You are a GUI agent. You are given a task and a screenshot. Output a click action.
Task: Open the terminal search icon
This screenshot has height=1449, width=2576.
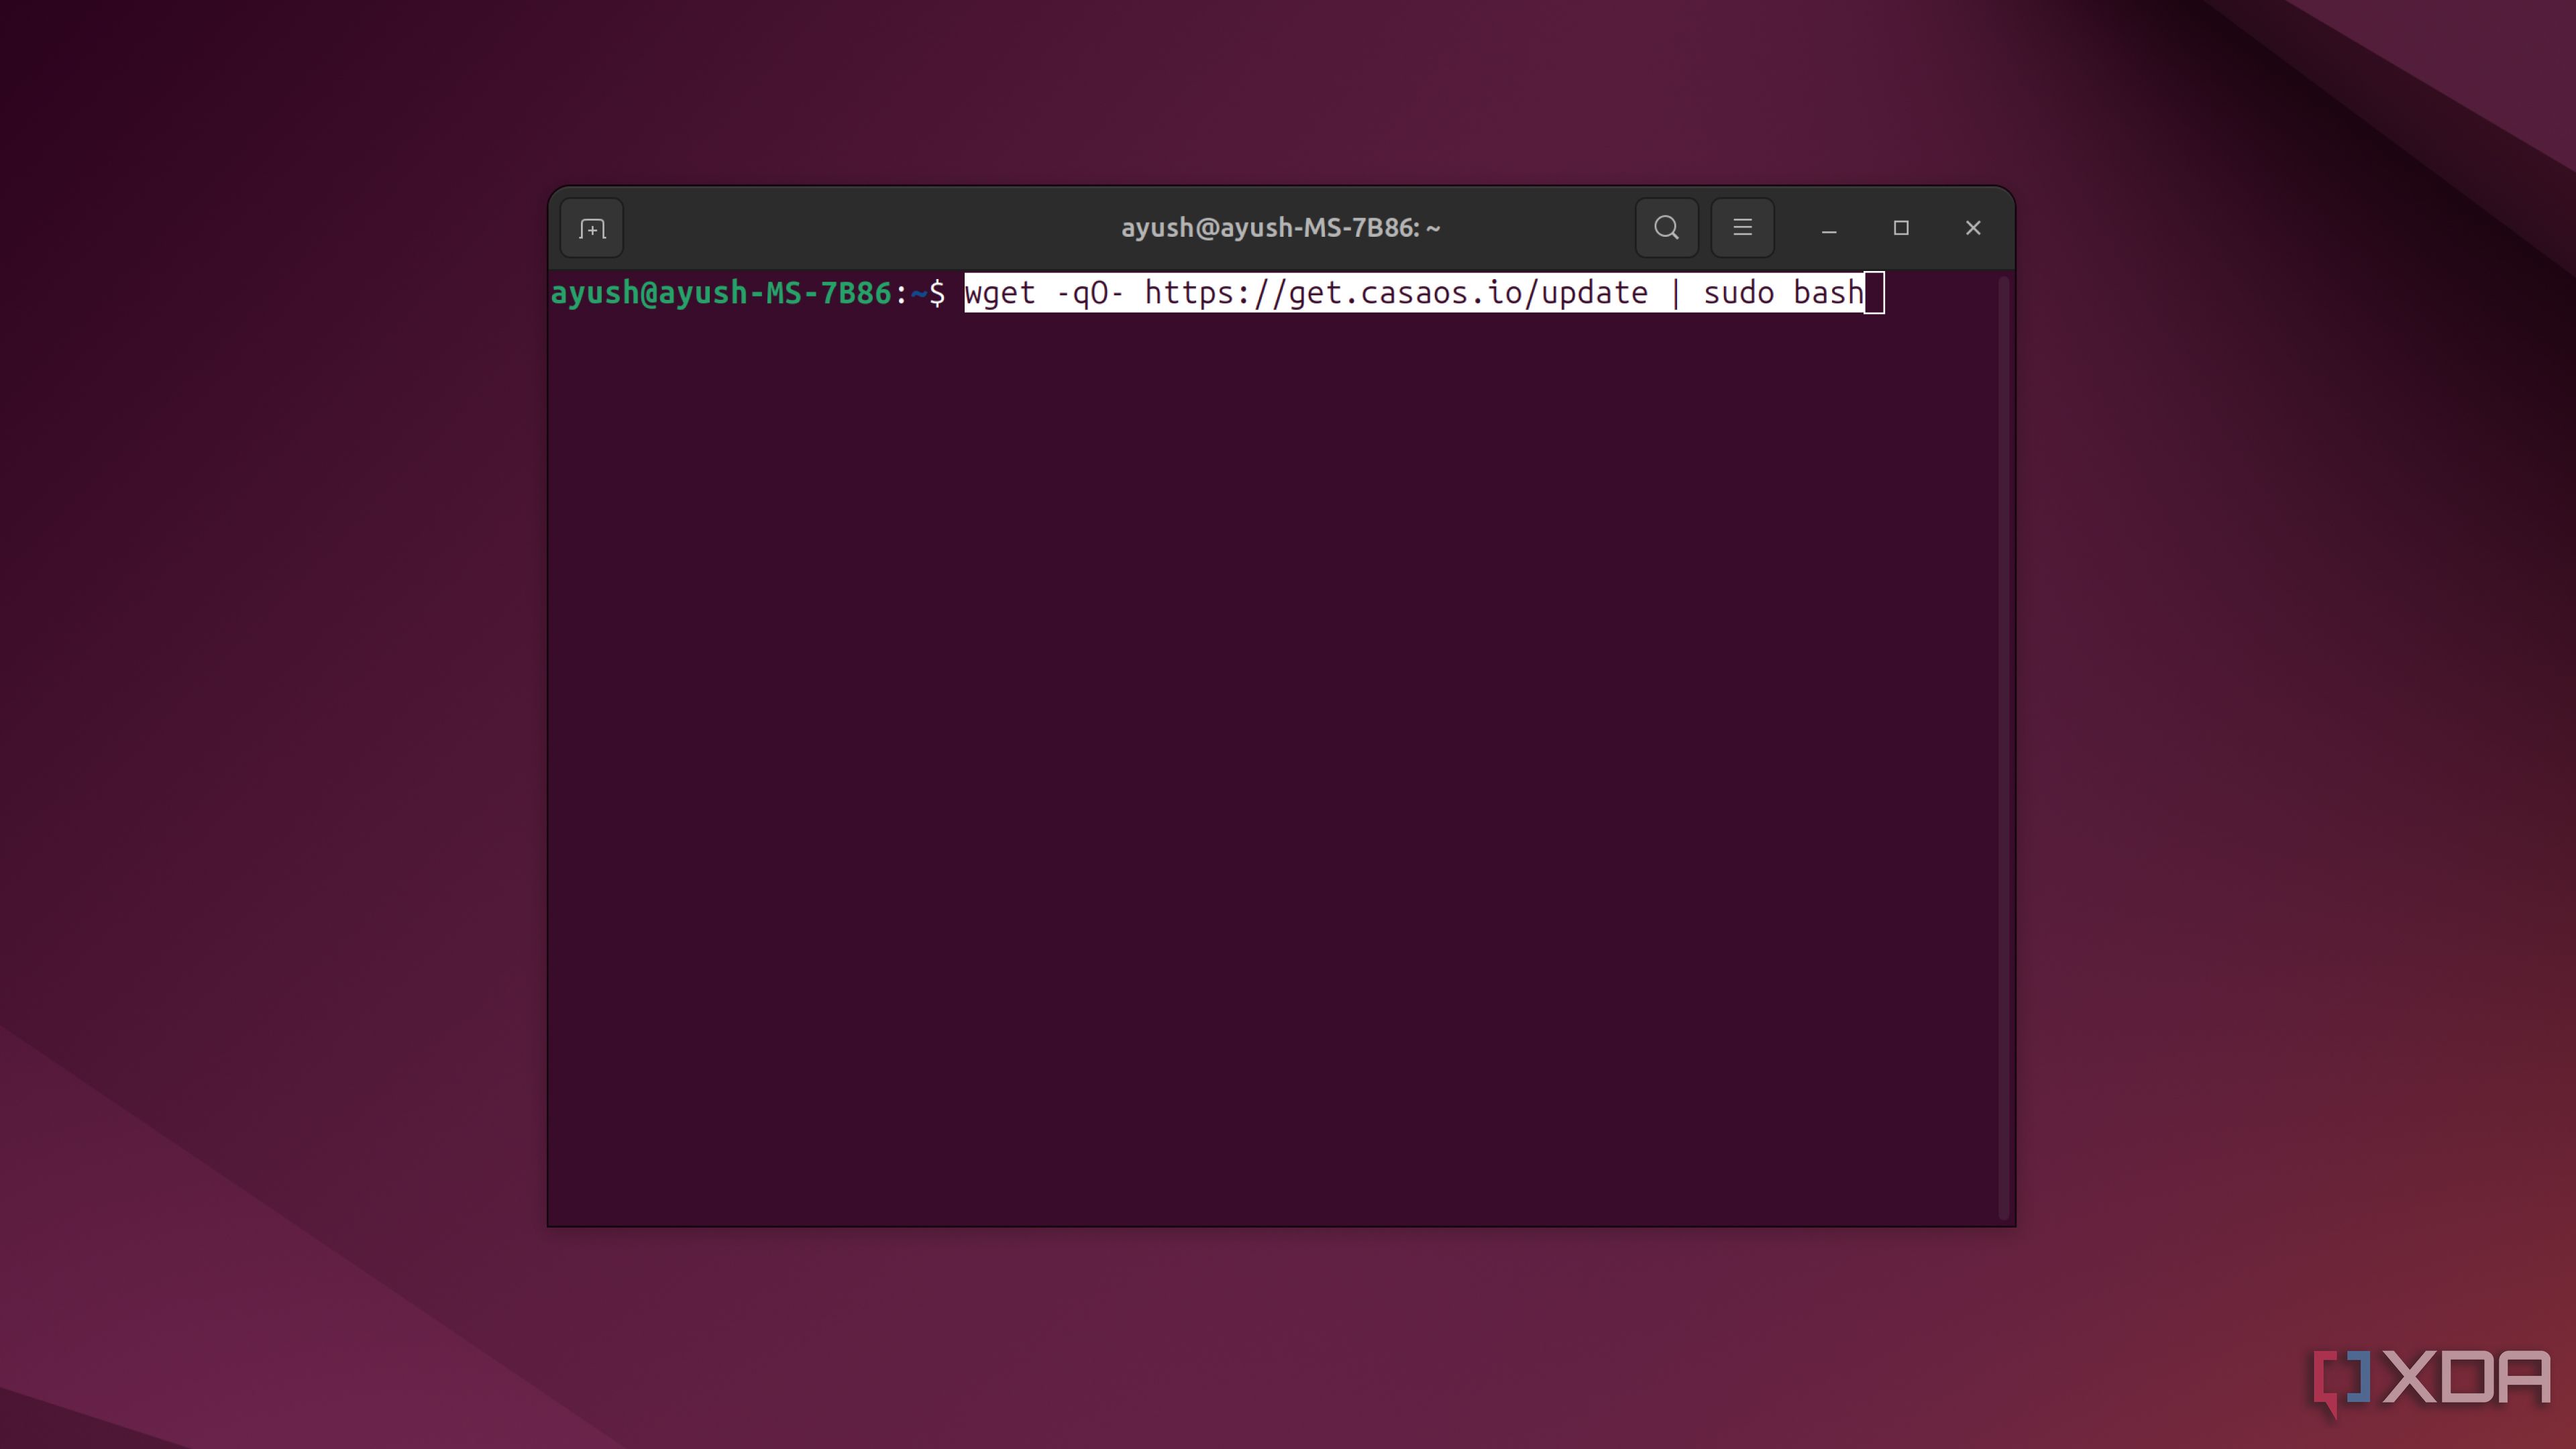[1666, 228]
